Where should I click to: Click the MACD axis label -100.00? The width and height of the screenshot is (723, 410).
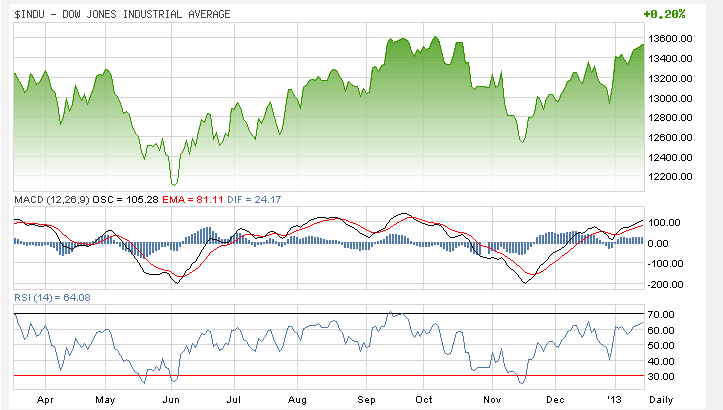pos(665,264)
